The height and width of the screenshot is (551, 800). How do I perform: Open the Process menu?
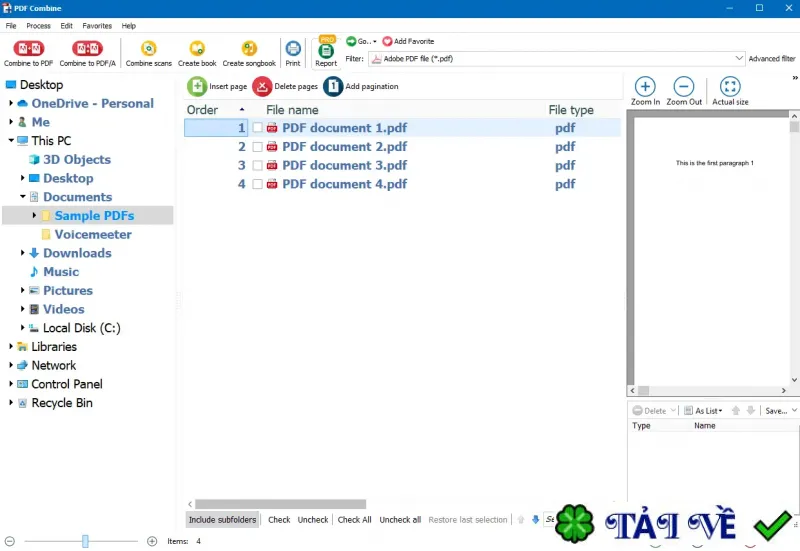[x=38, y=26]
